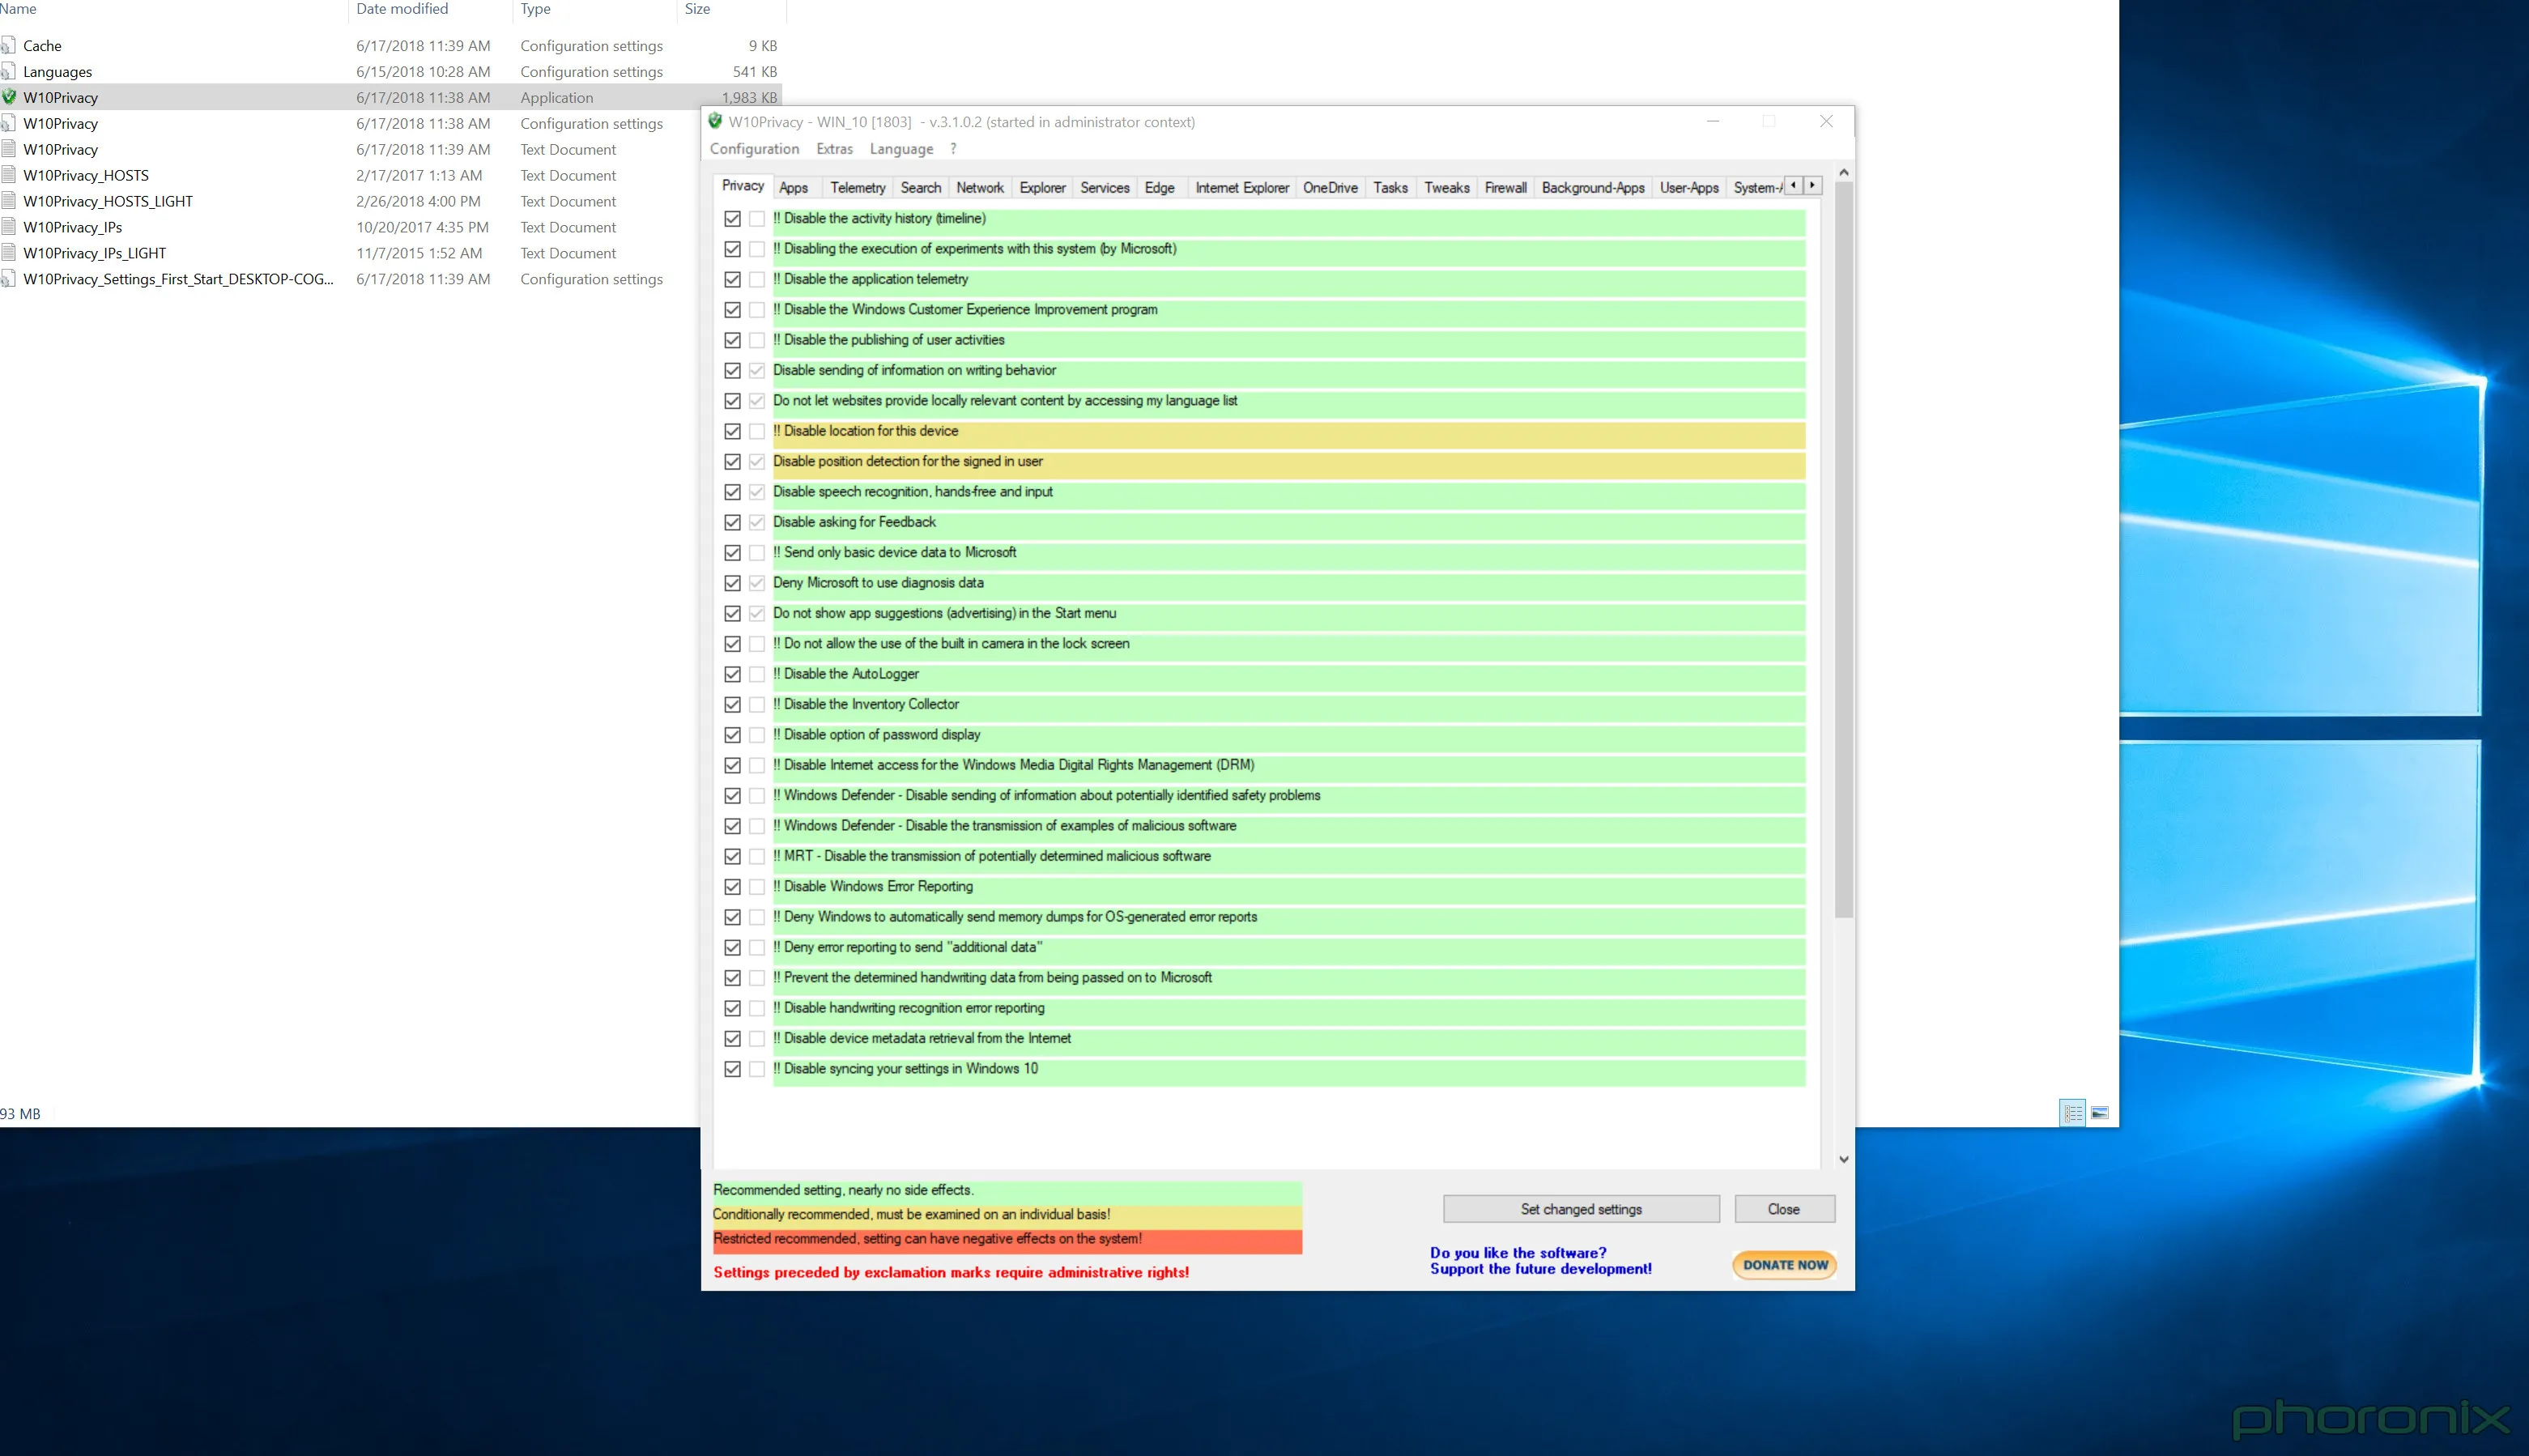Screen dimensions: 2529x1456
Task: Uncheck checked box for Customer Experience Improvement program
Action: [732, 309]
